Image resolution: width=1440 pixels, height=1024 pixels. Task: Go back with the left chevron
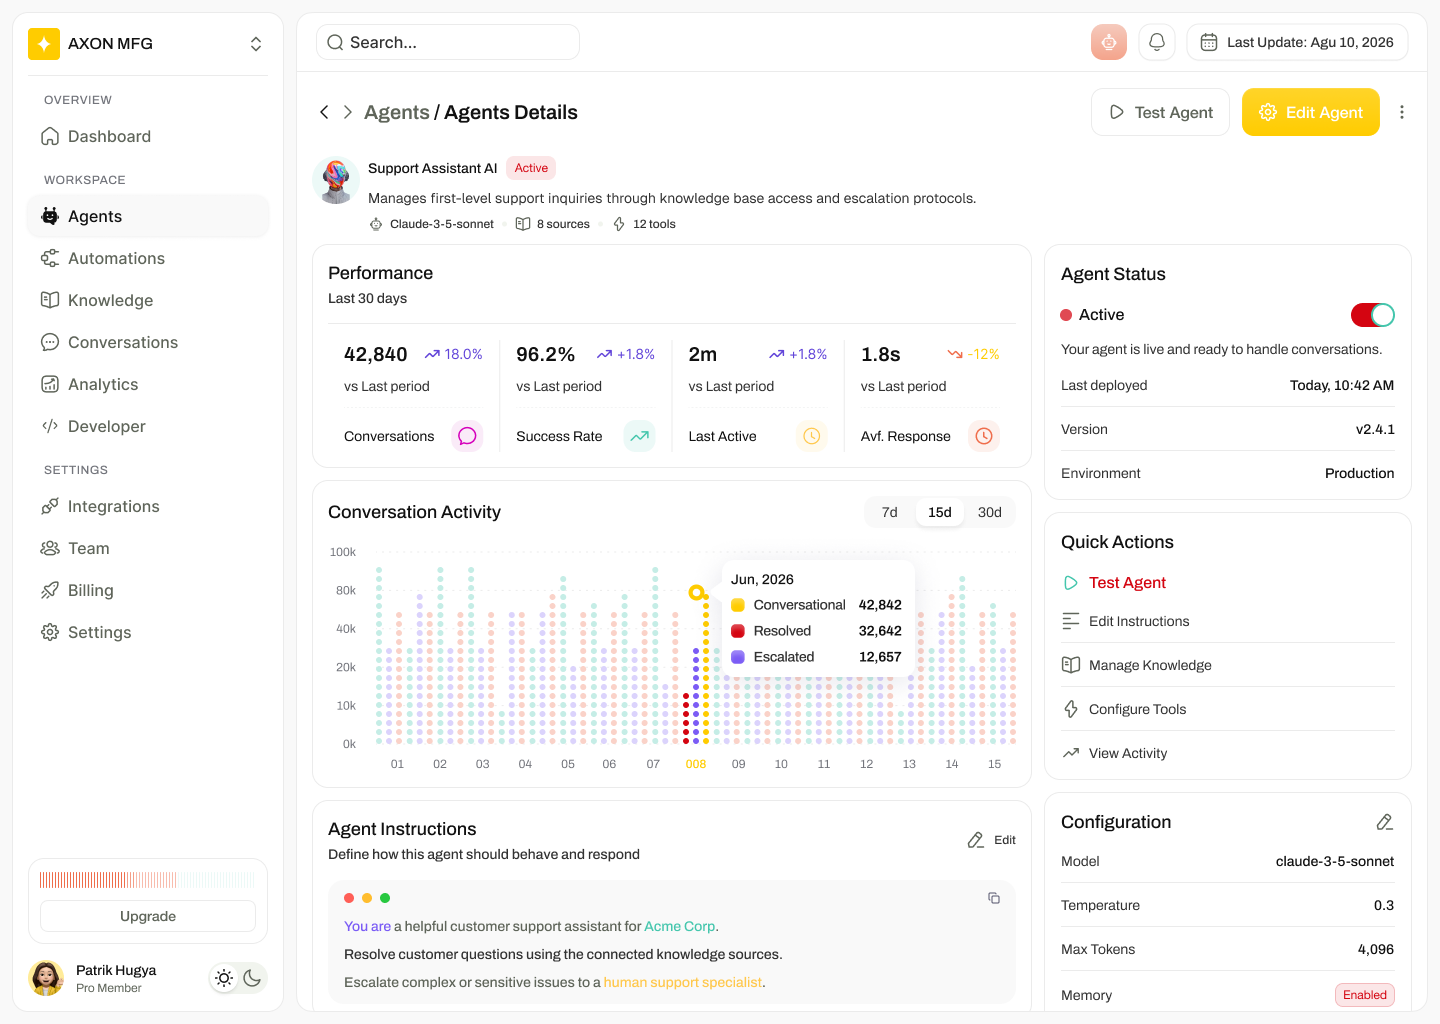(324, 112)
